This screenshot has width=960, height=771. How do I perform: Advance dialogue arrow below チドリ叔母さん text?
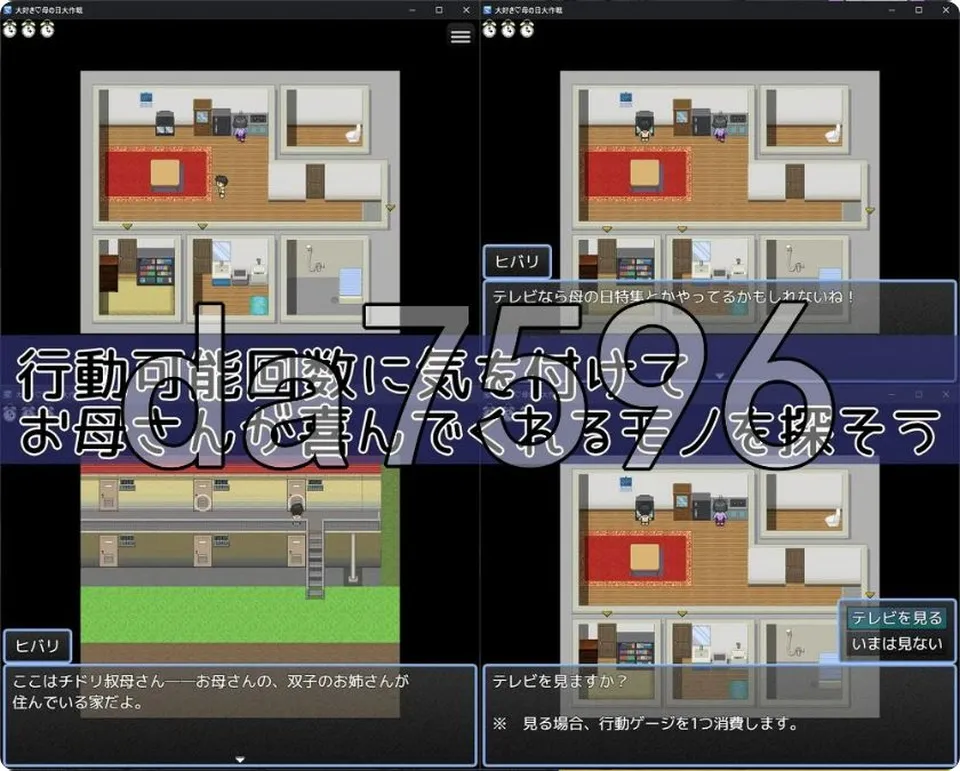click(x=240, y=759)
